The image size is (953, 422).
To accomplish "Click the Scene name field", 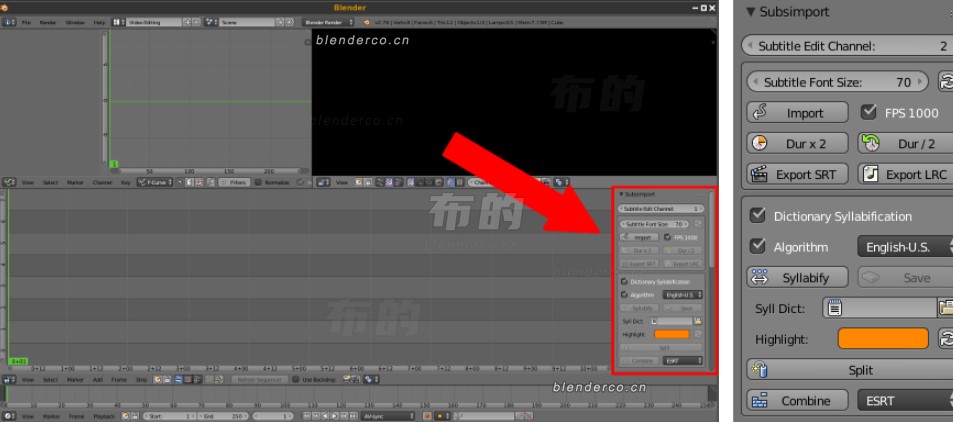I will click(x=247, y=22).
